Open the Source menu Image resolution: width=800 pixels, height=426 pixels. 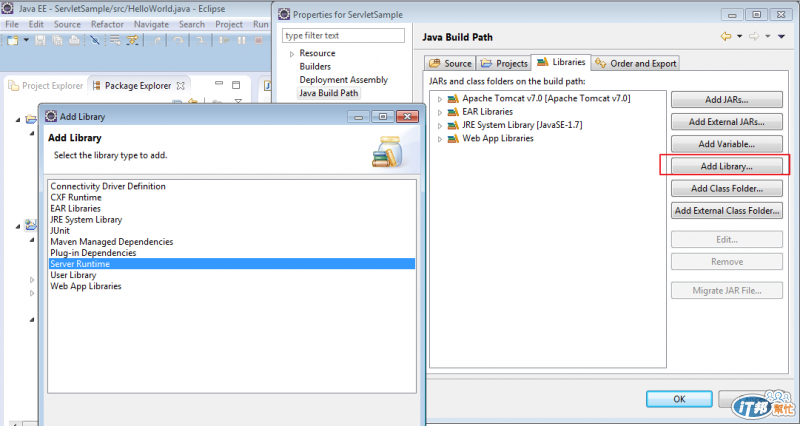point(67,24)
